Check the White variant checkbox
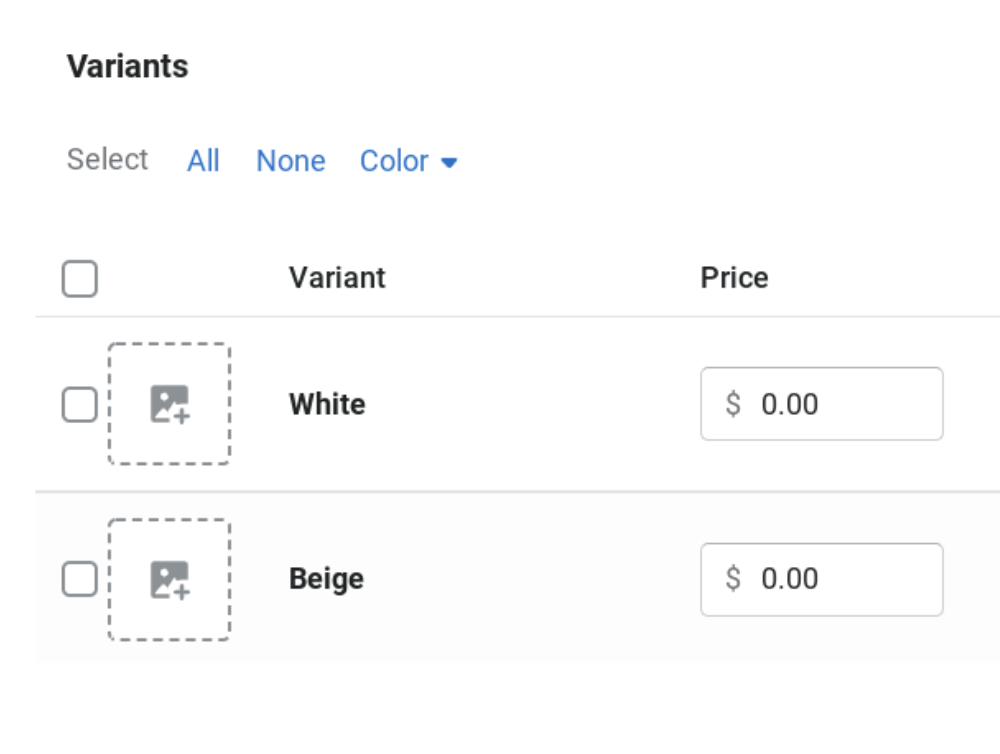 (80, 404)
